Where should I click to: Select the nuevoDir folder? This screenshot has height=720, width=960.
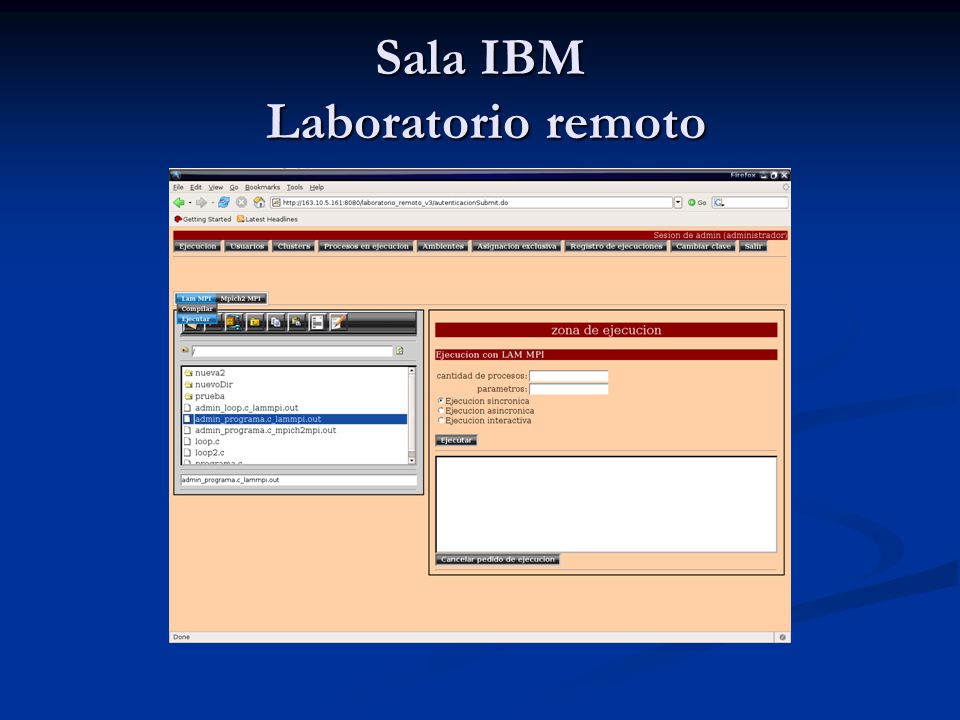coord(209,384)
